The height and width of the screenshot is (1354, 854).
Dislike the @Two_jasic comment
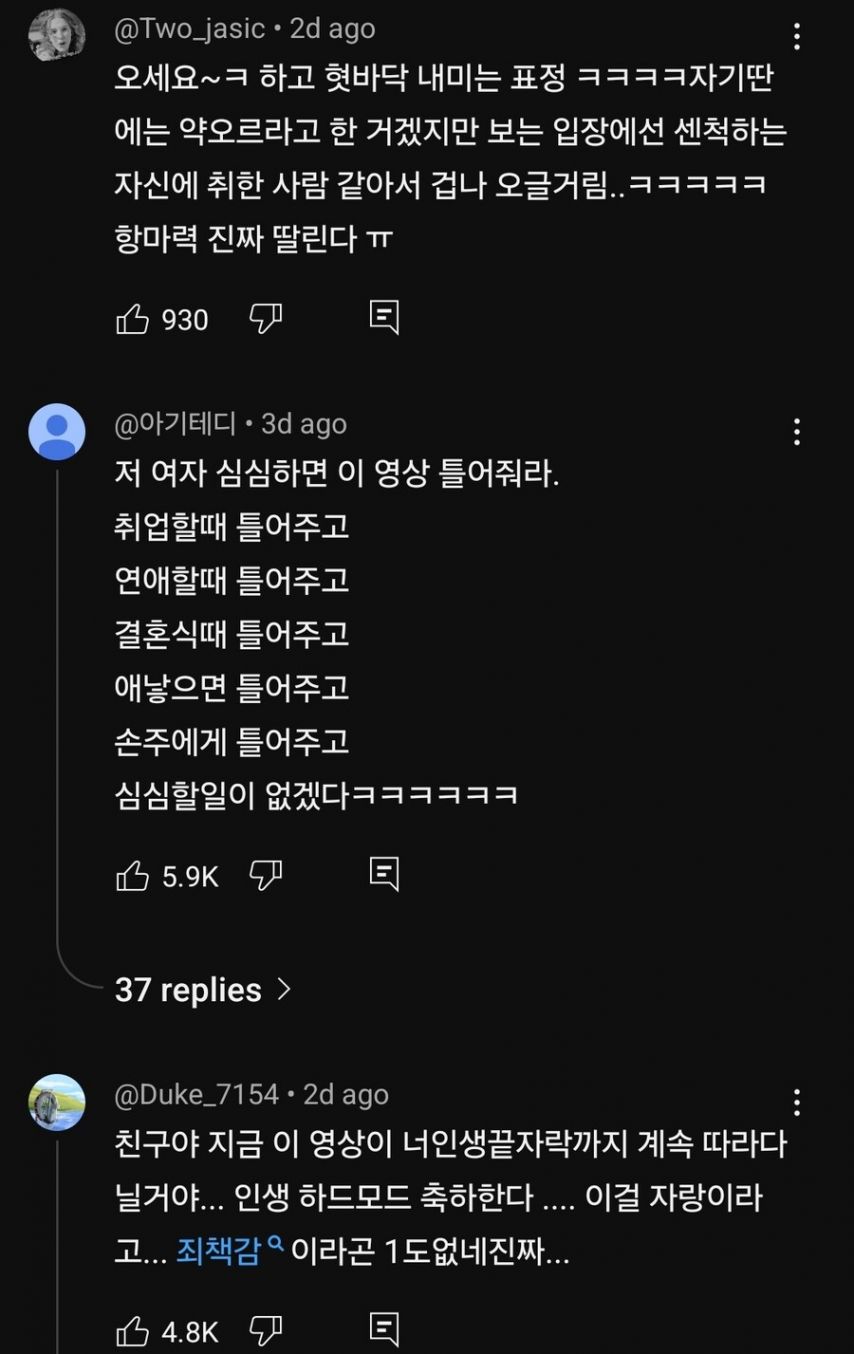click(265, 319)
